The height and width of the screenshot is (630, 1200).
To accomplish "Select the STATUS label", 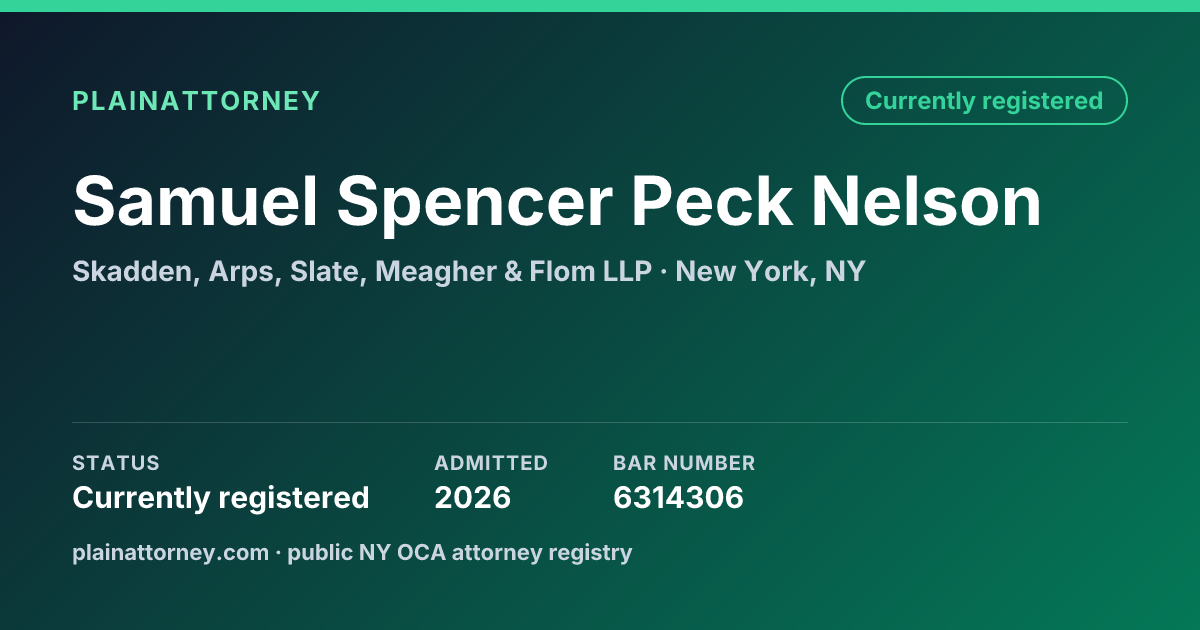I will pyautogui.click(x=116, y=463).
